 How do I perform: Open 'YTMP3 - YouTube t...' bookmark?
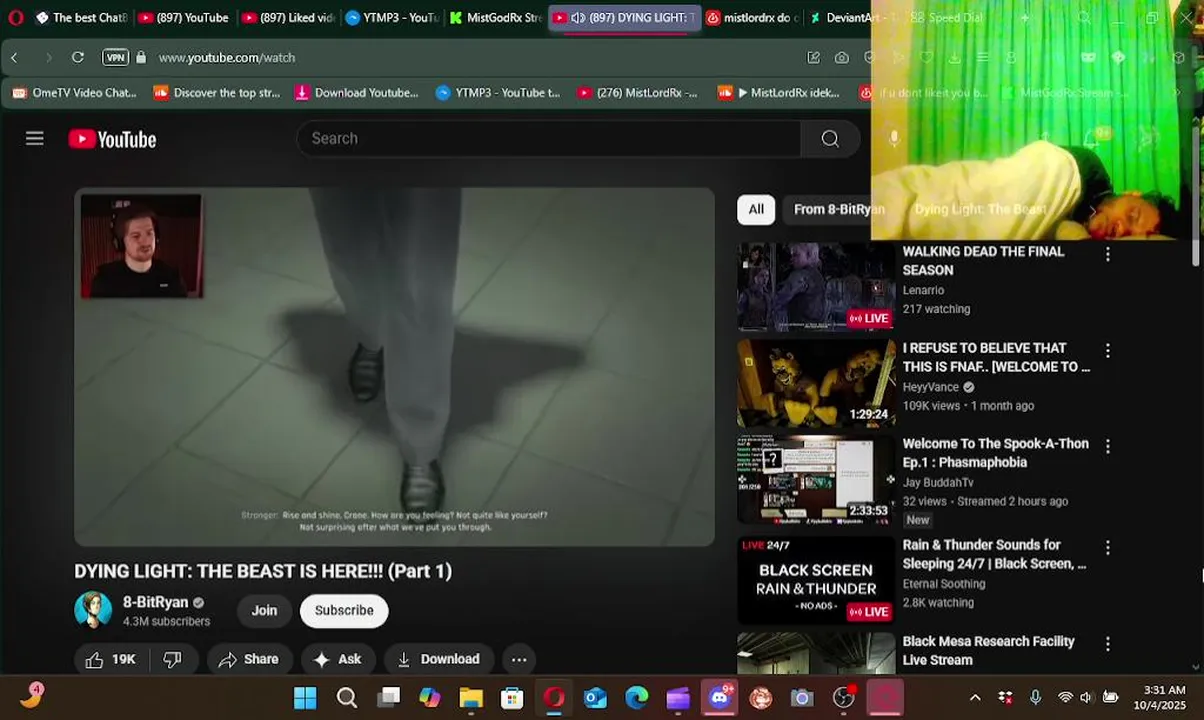499,93
